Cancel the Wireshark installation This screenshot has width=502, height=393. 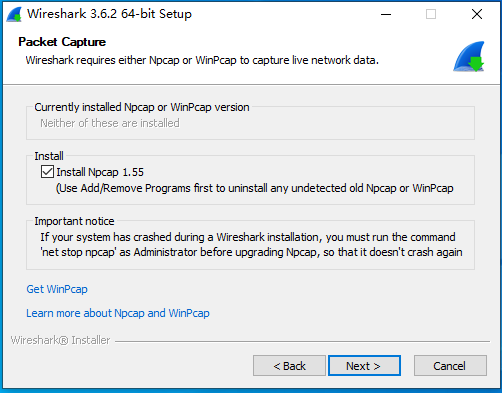(x=450, y=366)
